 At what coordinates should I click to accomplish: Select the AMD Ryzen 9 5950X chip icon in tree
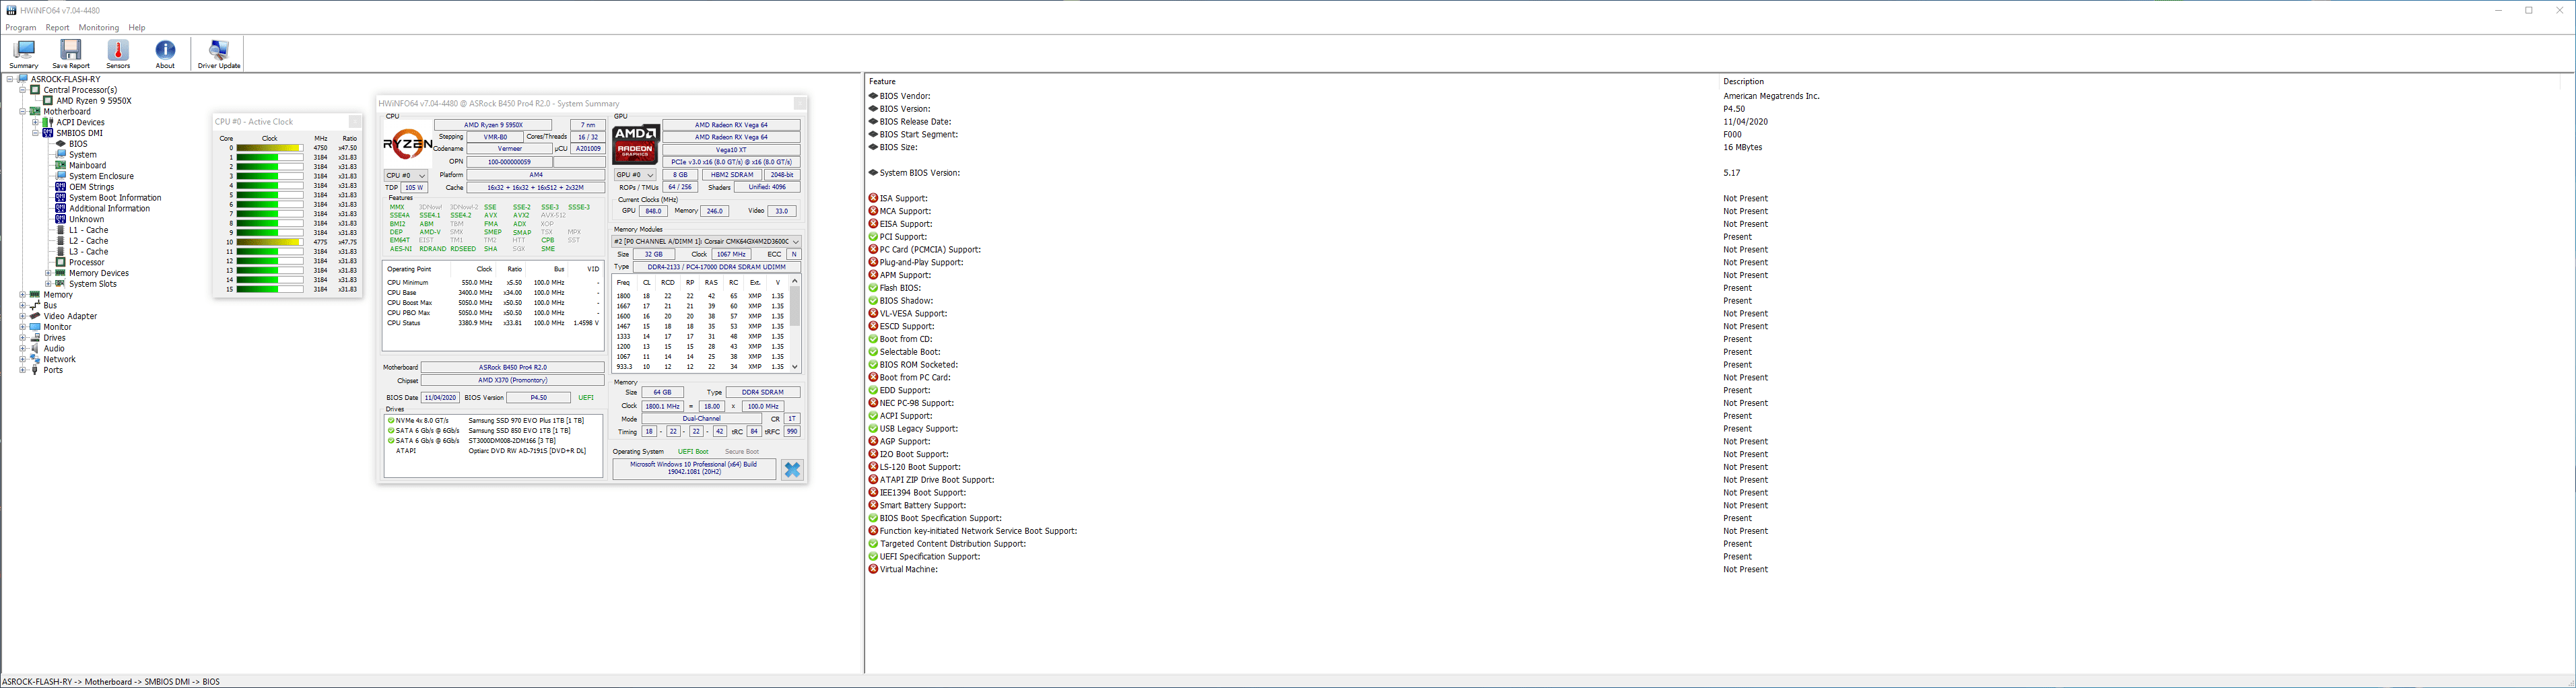point(48,101)
